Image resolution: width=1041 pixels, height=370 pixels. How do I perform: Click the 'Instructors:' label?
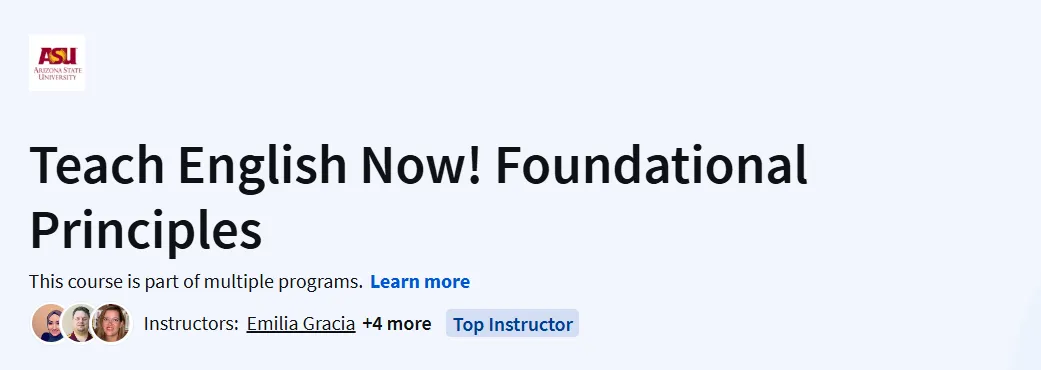pyautogui.click(x=191, y=324)
